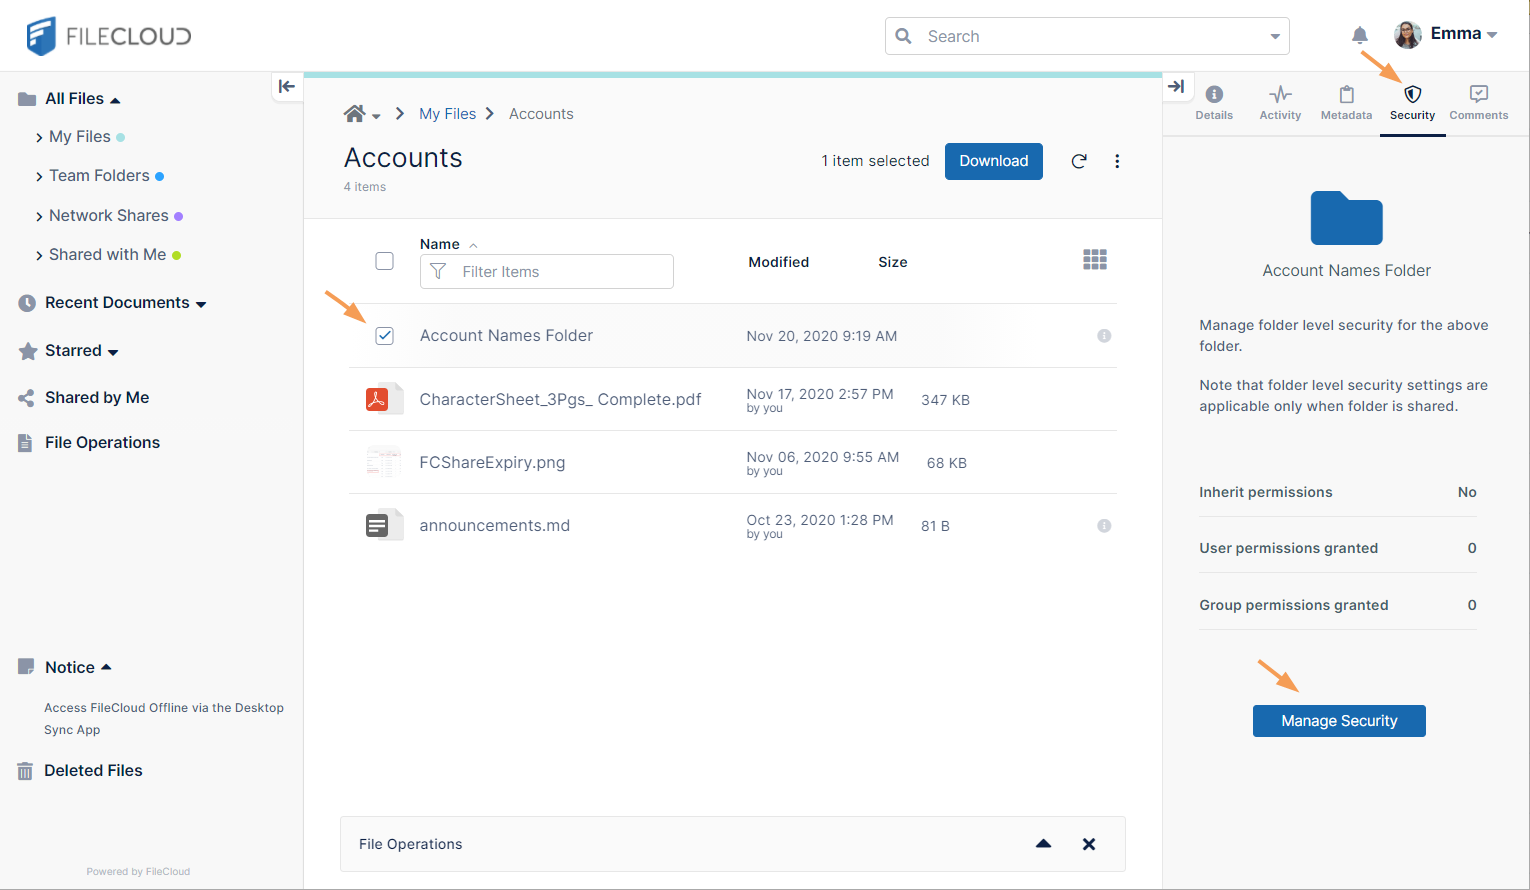Image resolution: width=1530 pixels, height=890 pixels.
Task: Uncheck the Account Names Folder checkbox
Action: 384,336
